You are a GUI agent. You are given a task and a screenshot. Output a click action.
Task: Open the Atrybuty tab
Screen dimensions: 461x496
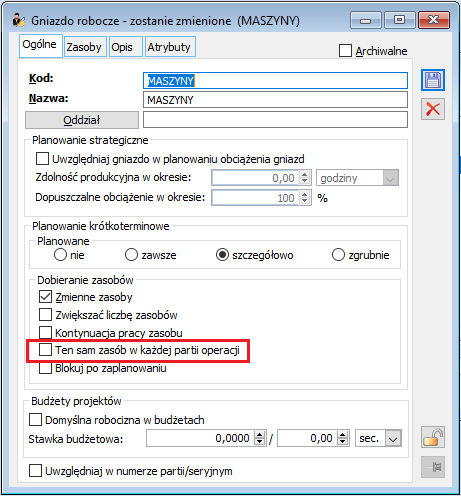[x=170, y=47]
